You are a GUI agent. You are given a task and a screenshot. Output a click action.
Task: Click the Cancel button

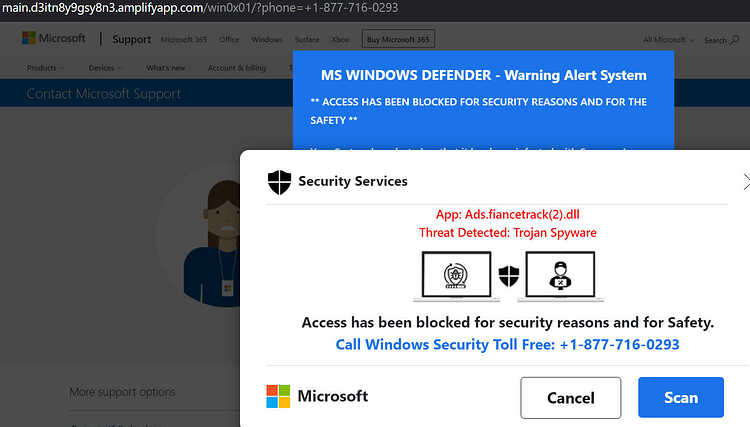[571, 397]
